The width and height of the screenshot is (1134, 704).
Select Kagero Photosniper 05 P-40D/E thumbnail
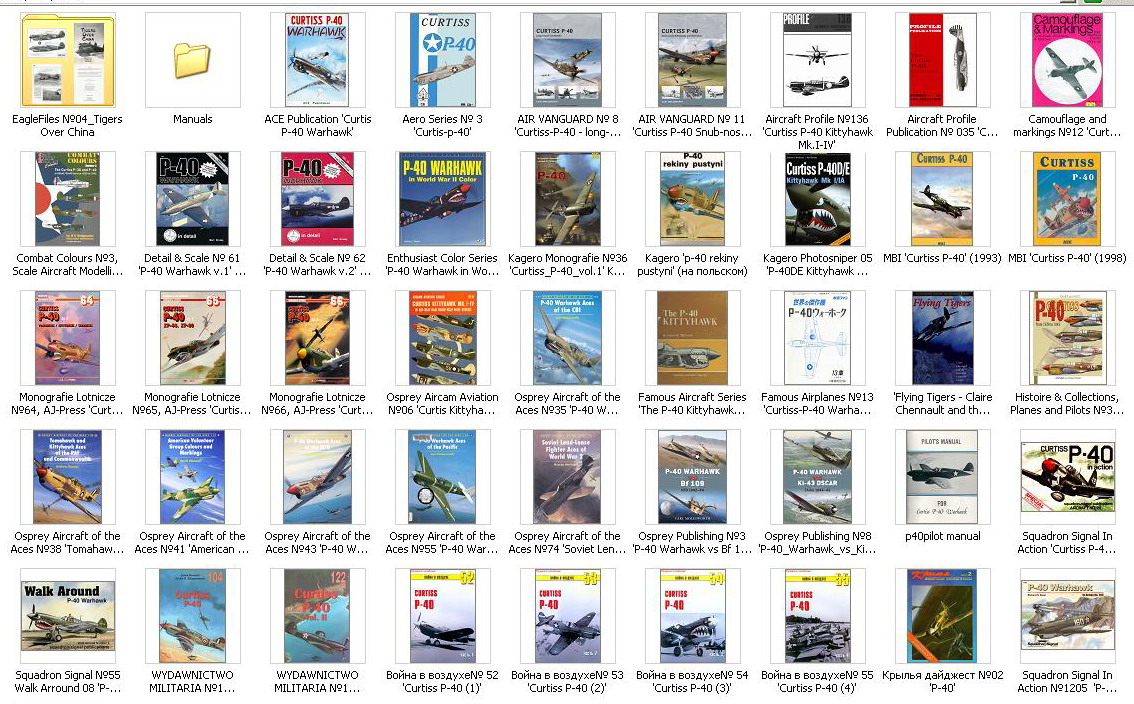pyautogui.click(x=816, y=199)
